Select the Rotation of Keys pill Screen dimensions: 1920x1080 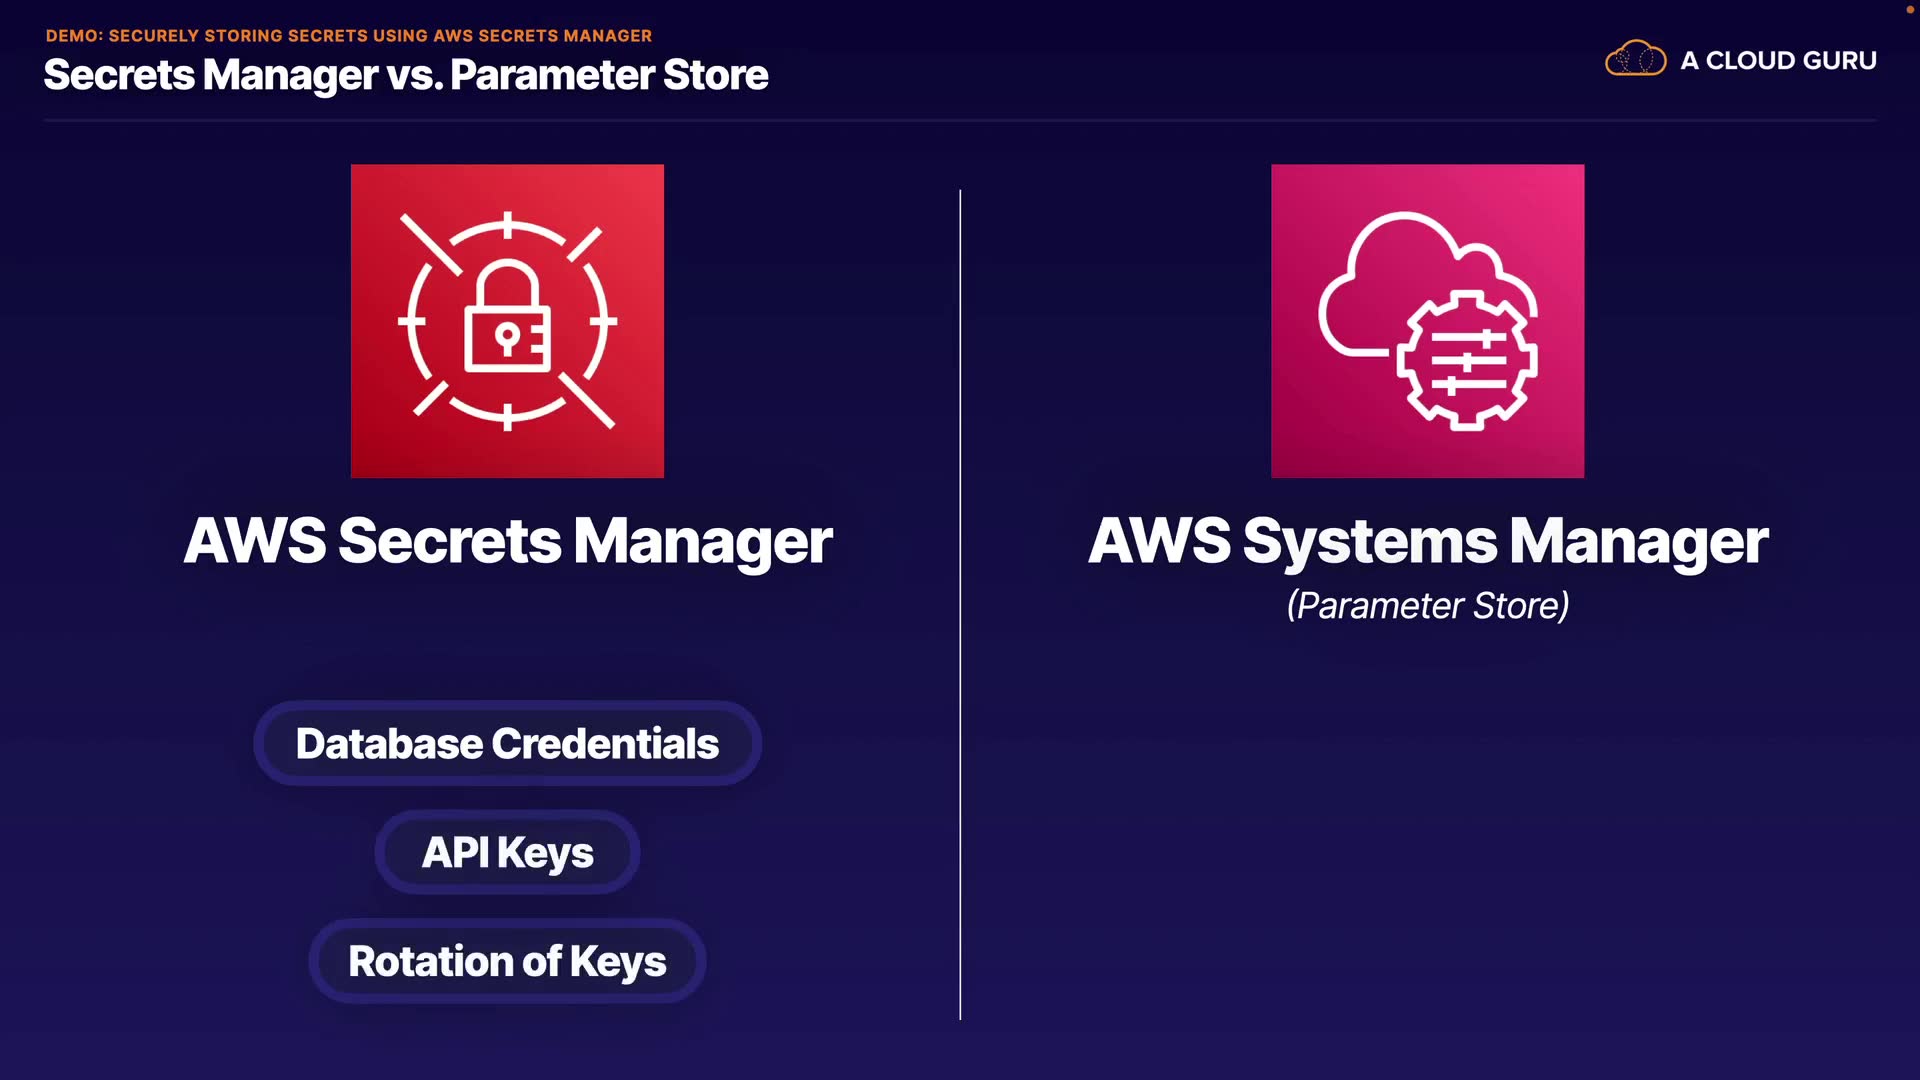(x=507, y=962)
